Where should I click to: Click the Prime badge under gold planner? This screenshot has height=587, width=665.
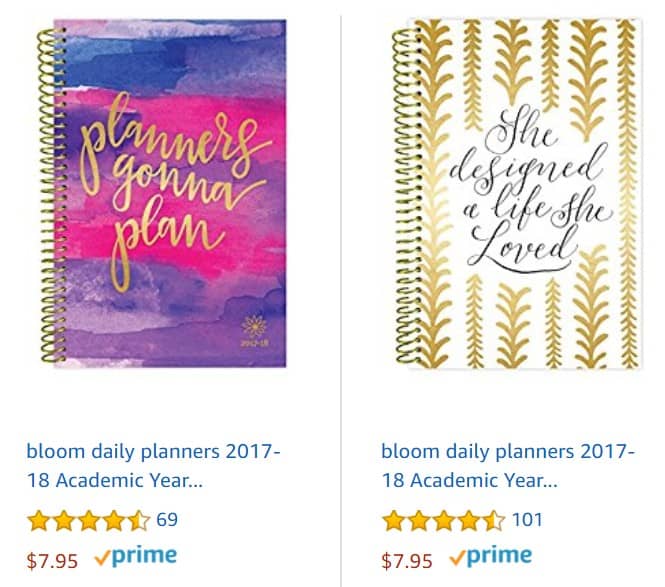[490, 556]
